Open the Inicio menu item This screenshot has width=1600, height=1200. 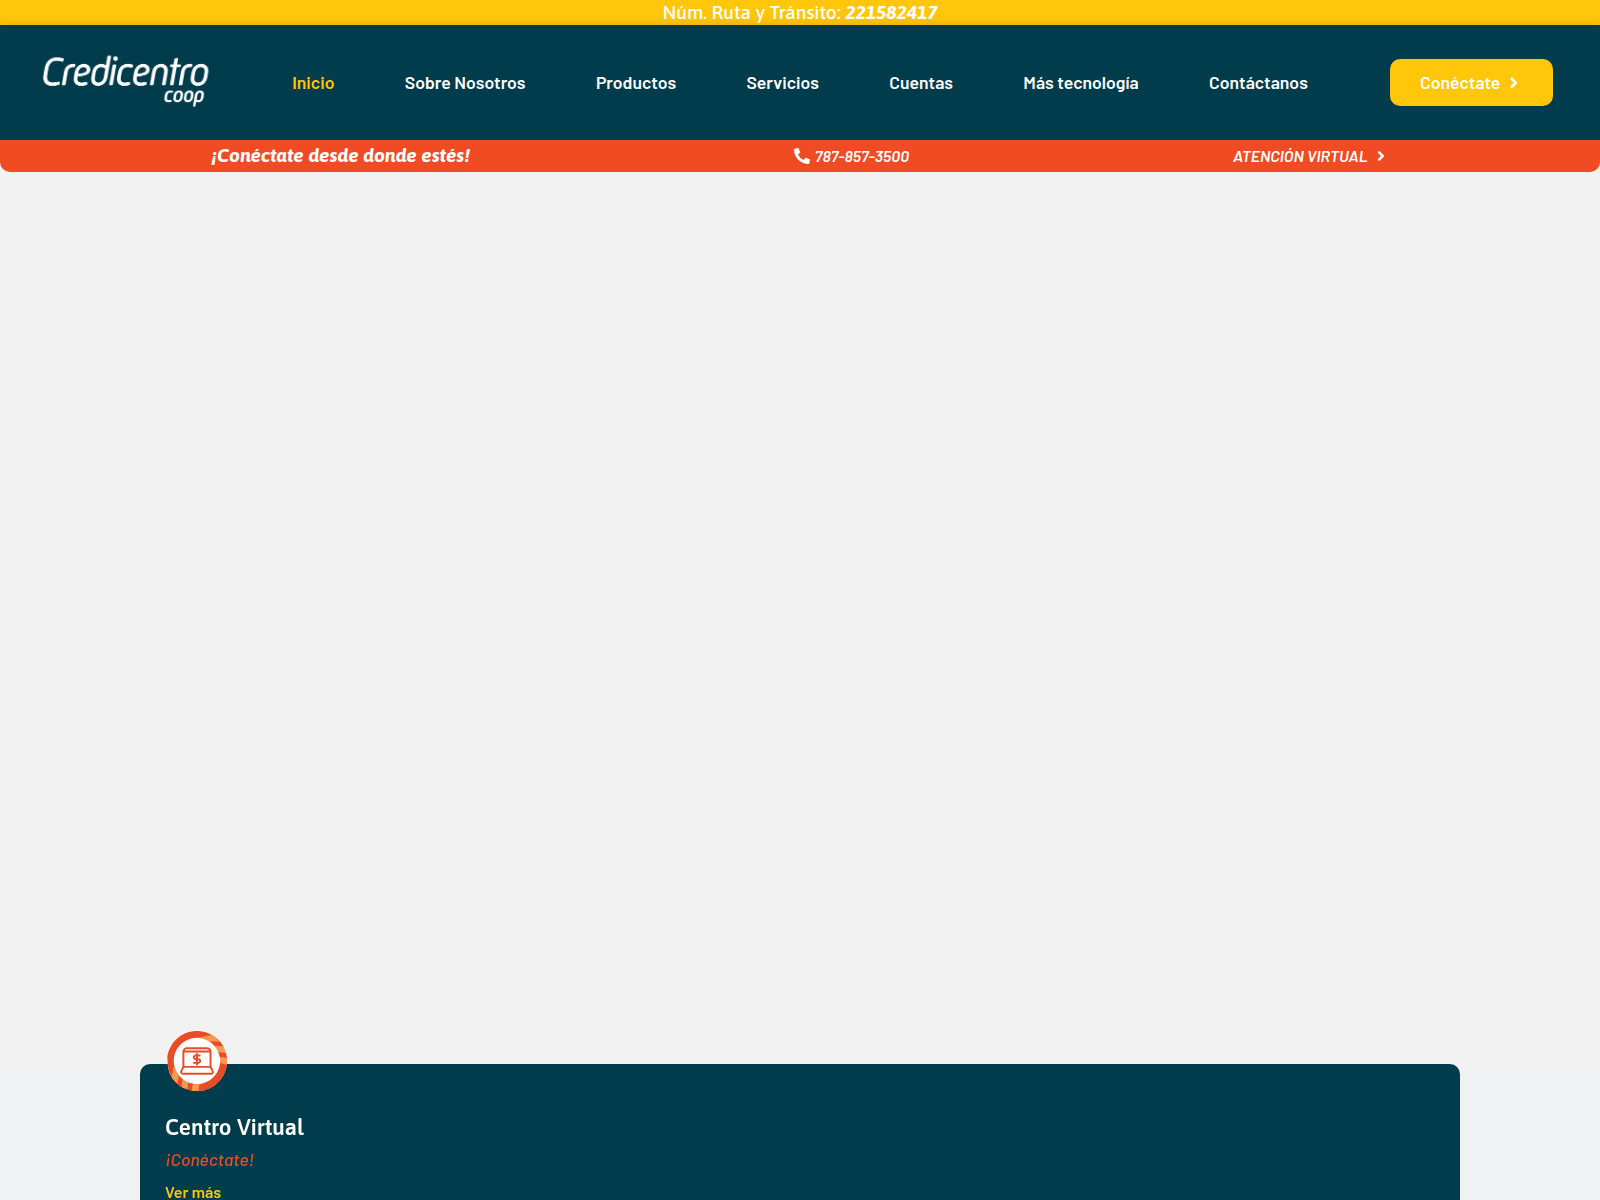click(x=313, y=83)
